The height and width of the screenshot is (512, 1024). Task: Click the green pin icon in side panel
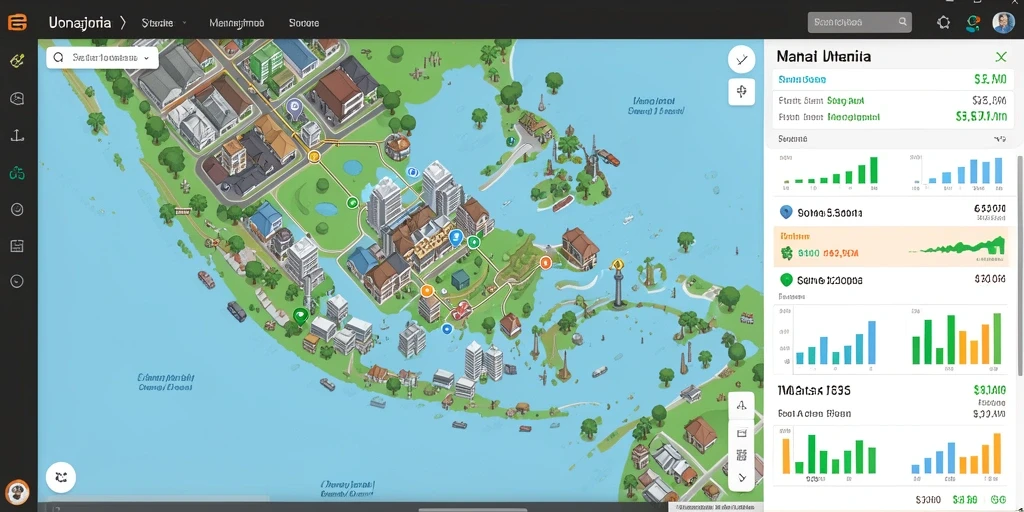tap(786, 280)
